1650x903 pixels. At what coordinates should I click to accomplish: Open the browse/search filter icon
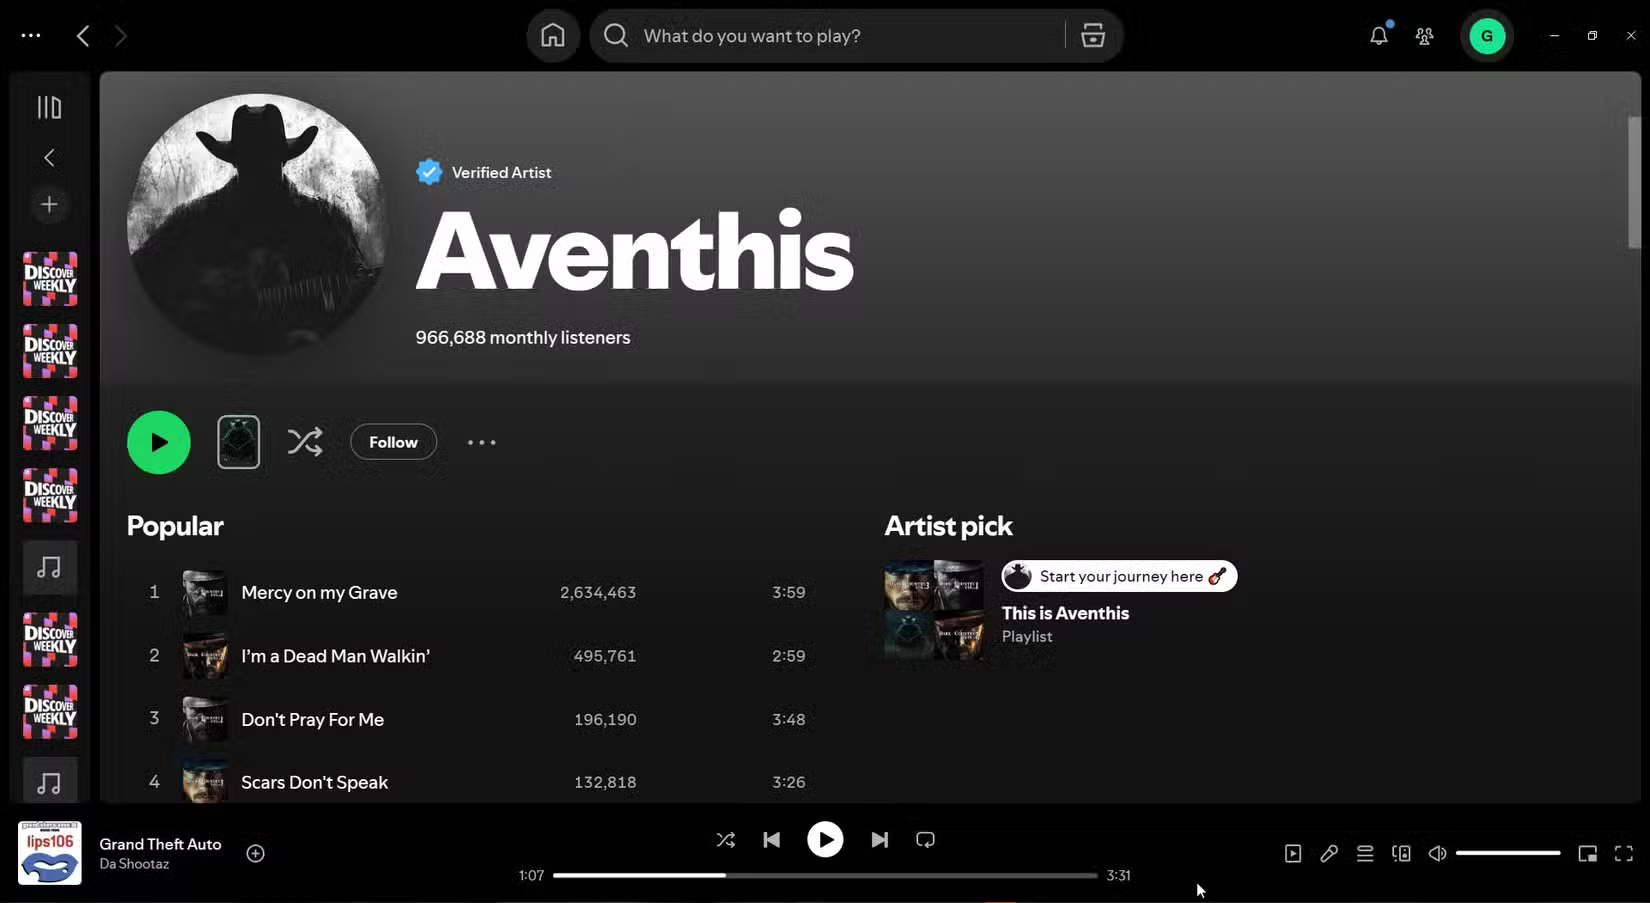[1092, 35]
